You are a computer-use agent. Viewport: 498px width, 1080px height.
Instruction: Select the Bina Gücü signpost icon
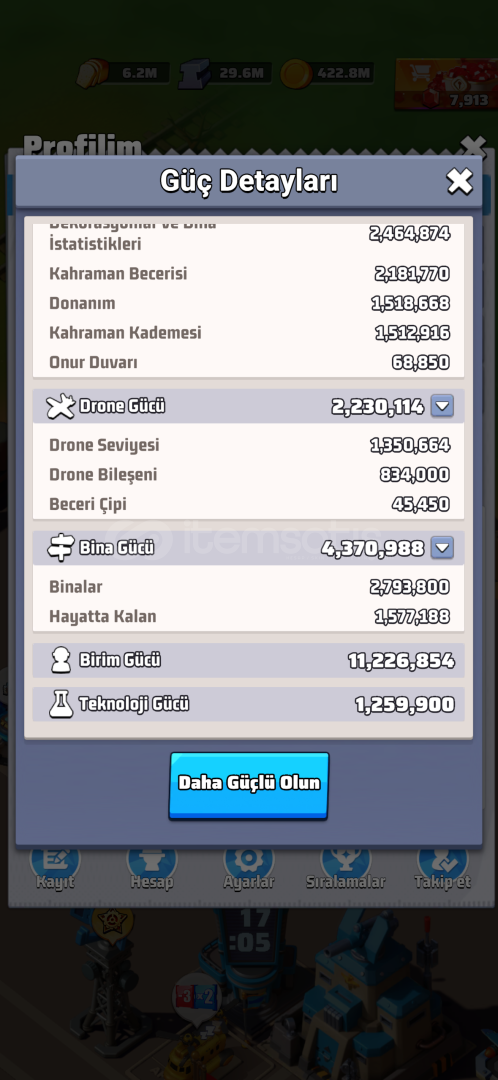pyautogui.click(x=60, y=548)
